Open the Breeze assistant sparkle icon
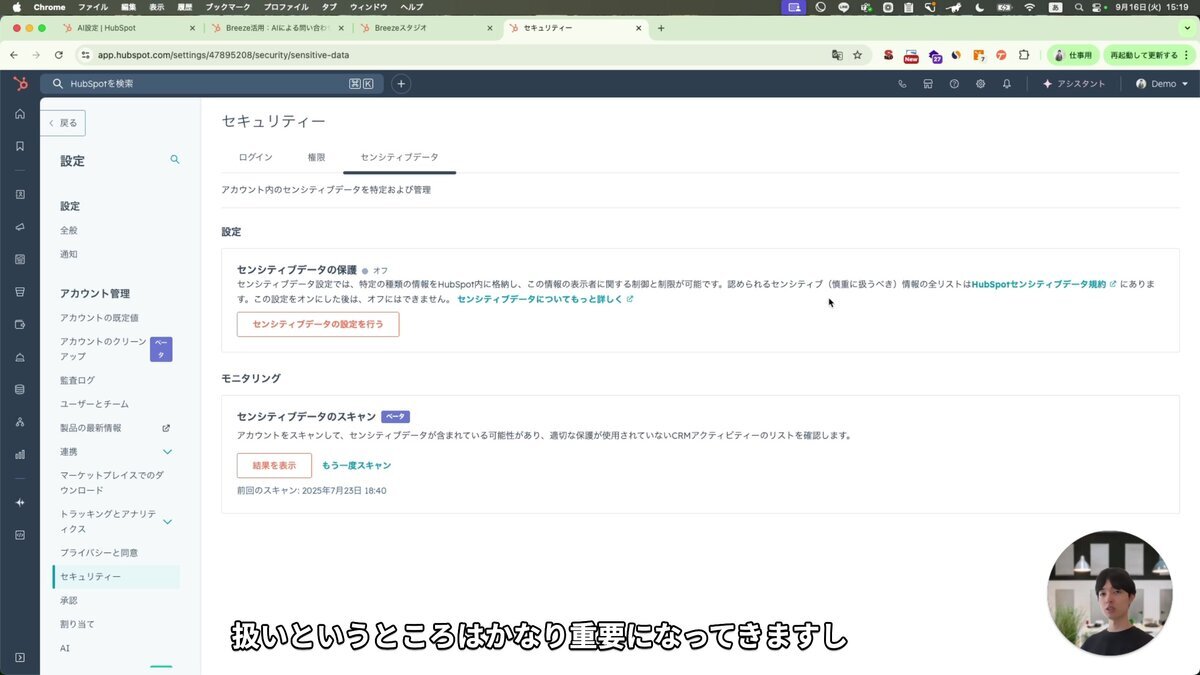Viewport: 1200px width, 675px height. click(x=20, y=502)
